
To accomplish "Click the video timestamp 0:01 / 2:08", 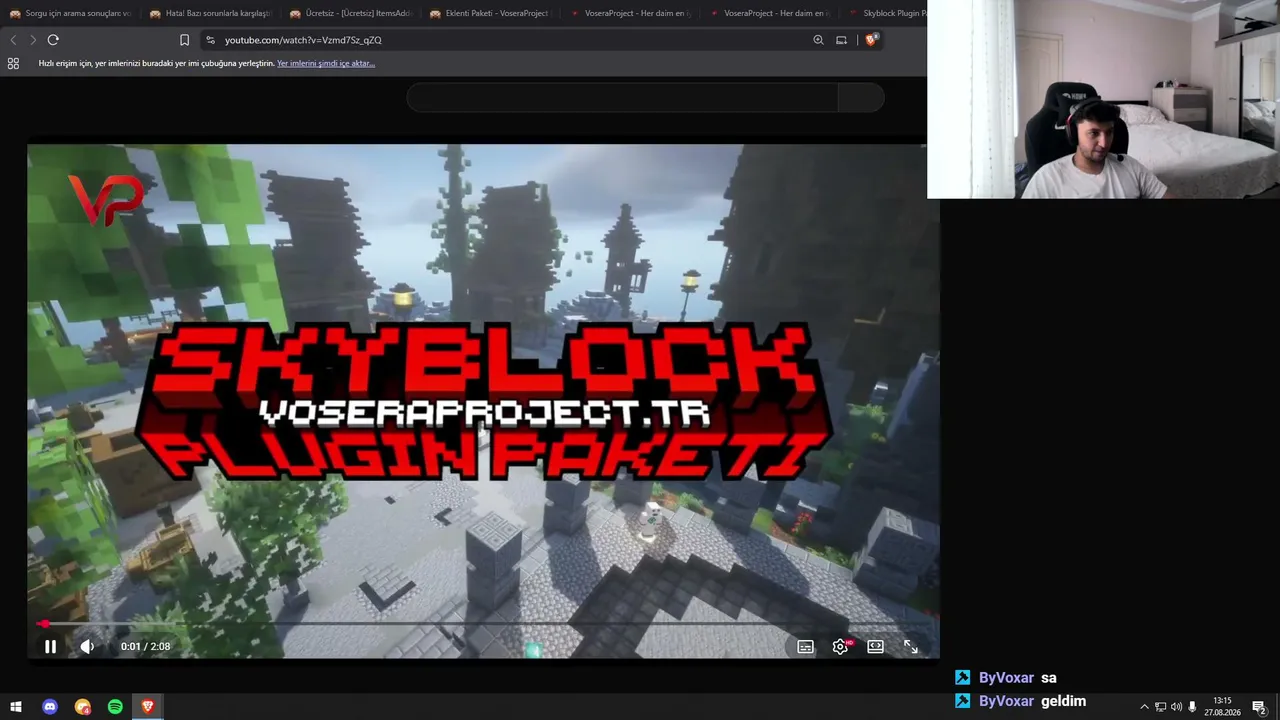I will coord(145,646).
